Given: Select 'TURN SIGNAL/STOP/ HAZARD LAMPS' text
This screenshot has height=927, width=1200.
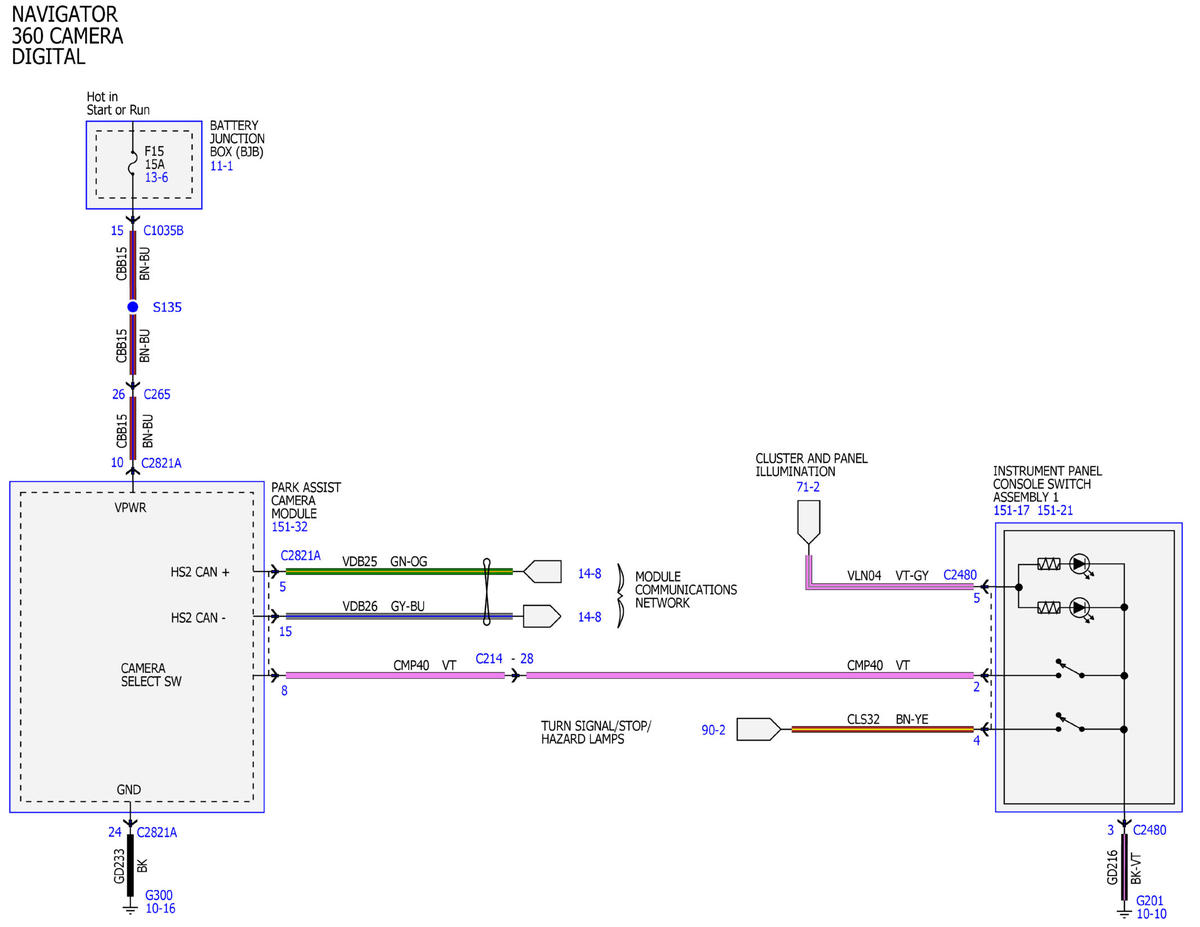Looking at the screenshot, I should pos(596,732).
